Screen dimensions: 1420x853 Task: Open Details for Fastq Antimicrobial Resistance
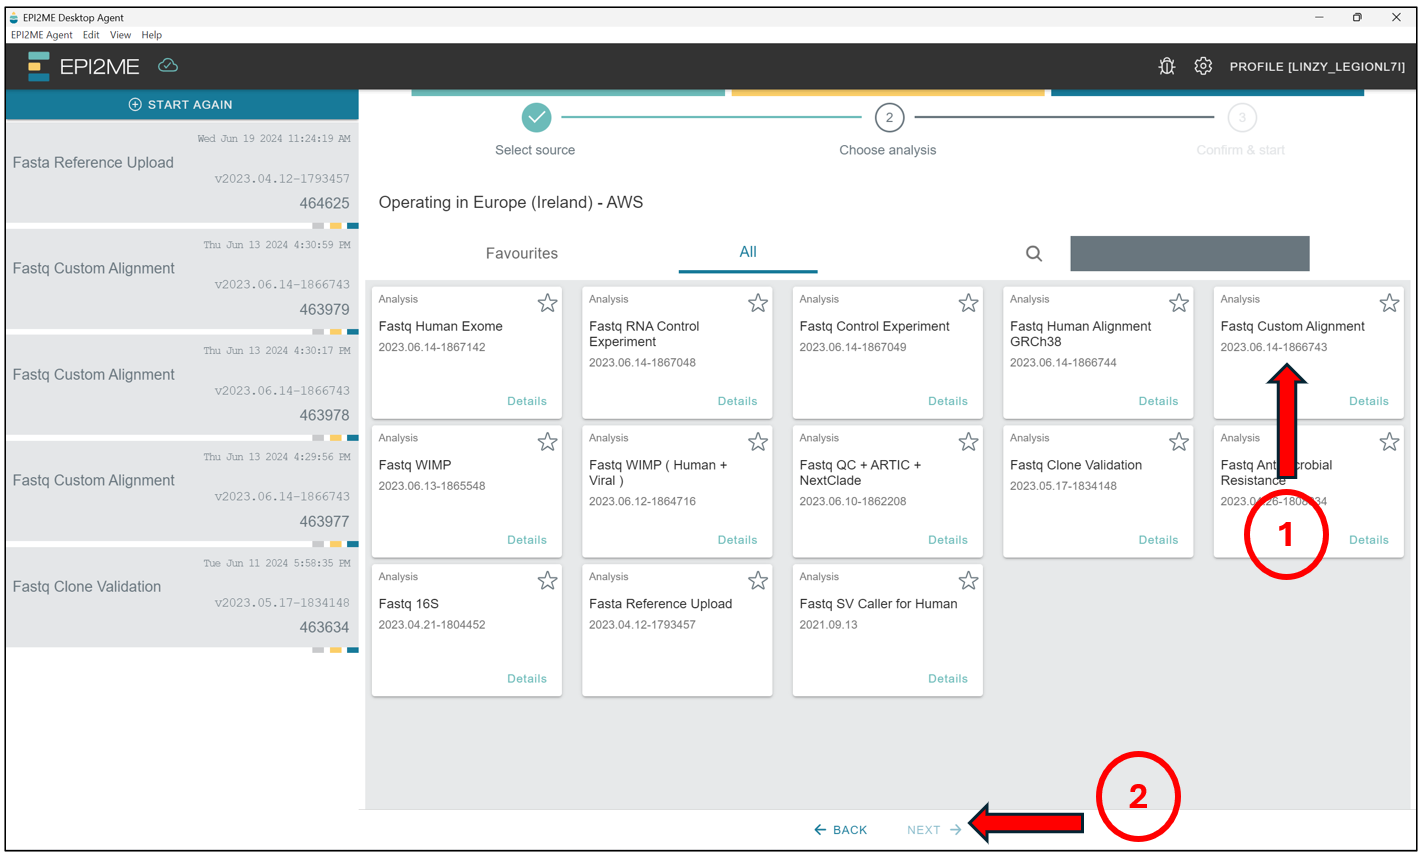click(x=1369, y=540)
